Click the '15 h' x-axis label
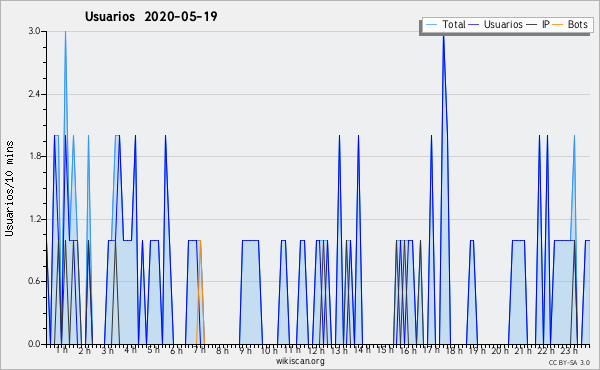The width and height of the screenshot is (600, 370). (x=385, y=350)
